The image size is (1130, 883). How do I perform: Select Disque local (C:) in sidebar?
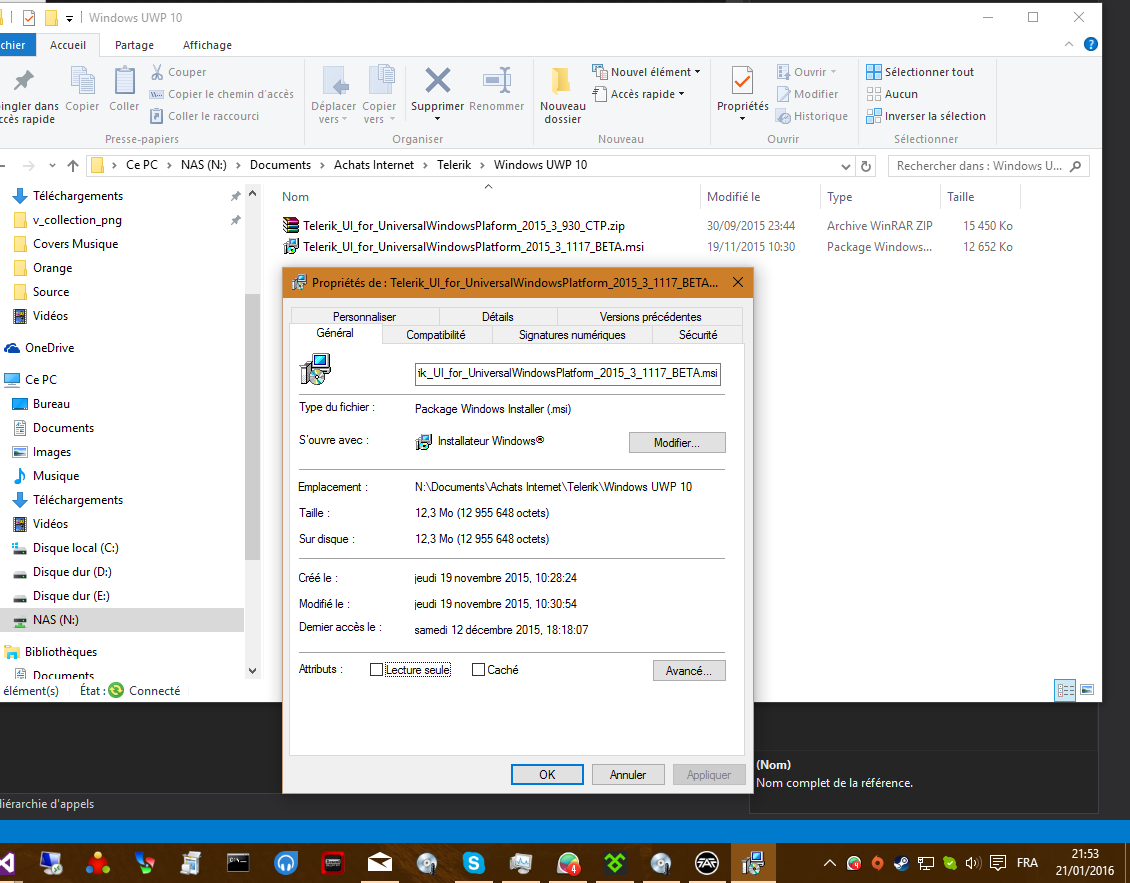click(75, 548)
